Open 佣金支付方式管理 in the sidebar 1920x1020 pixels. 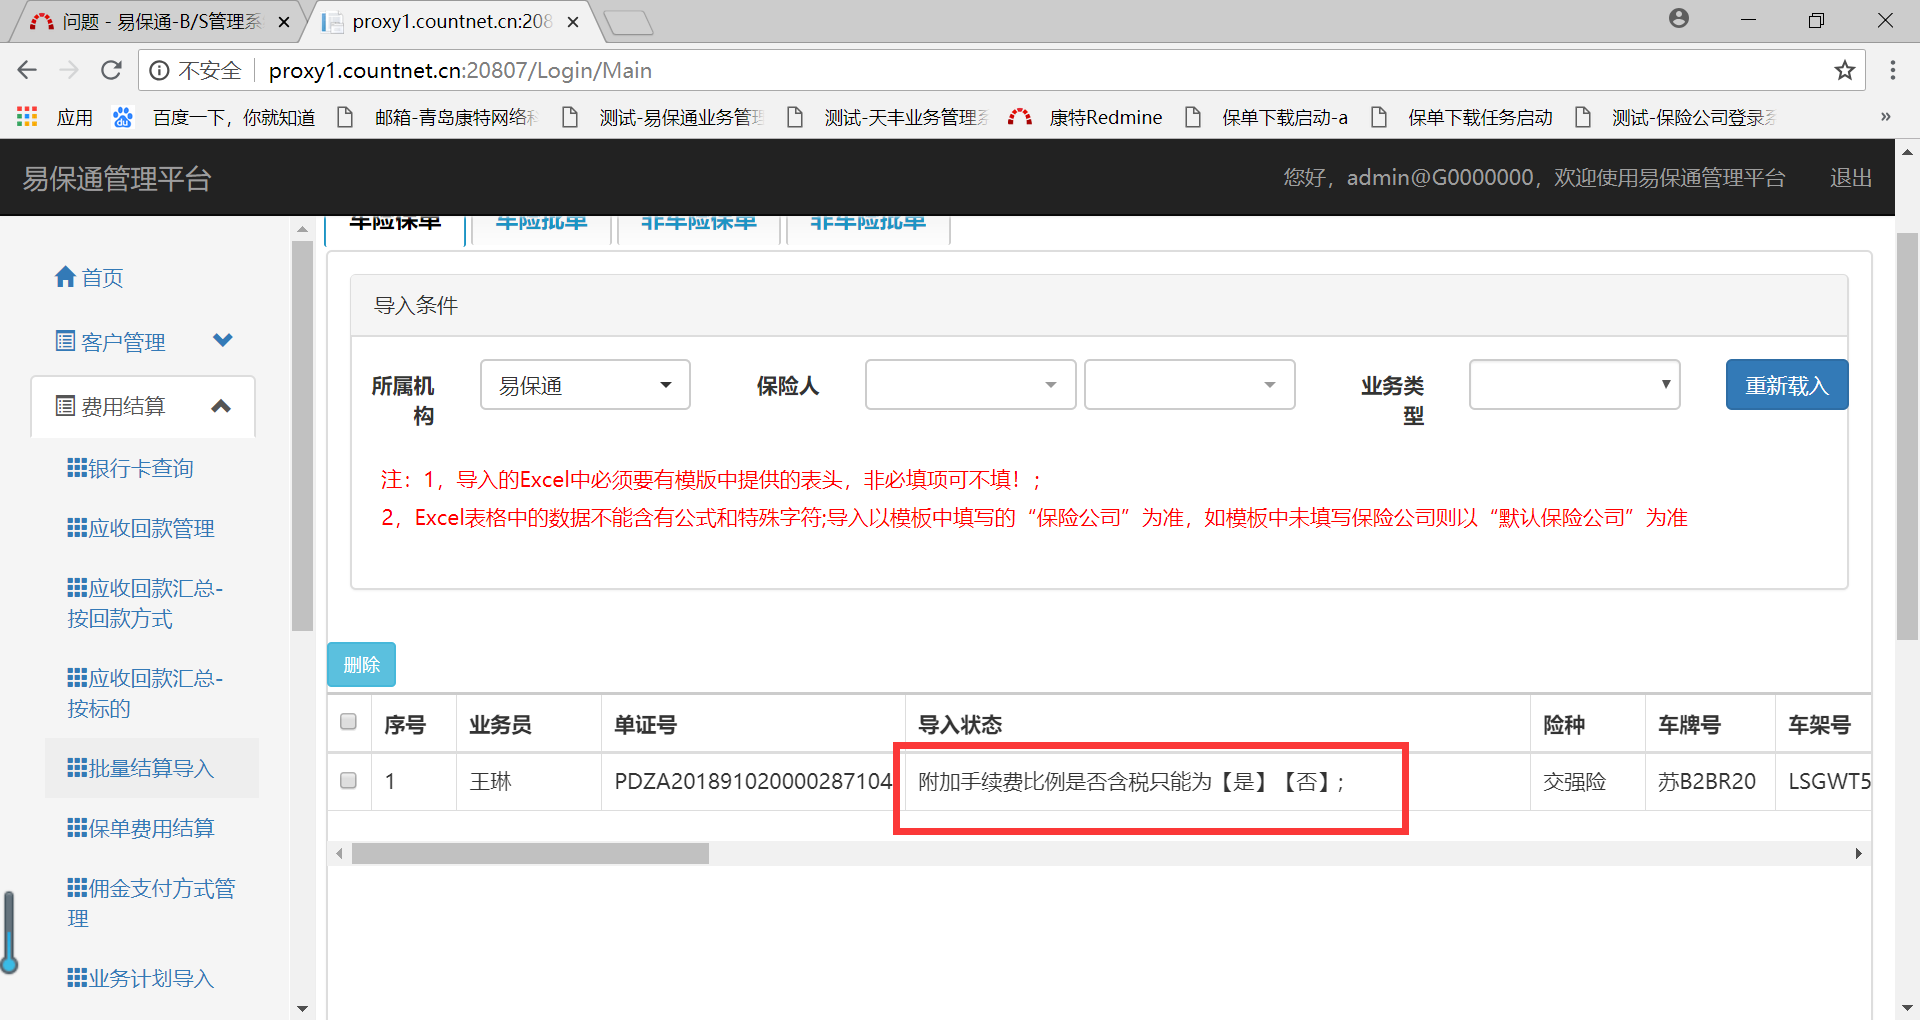click(x=151, y=903)
